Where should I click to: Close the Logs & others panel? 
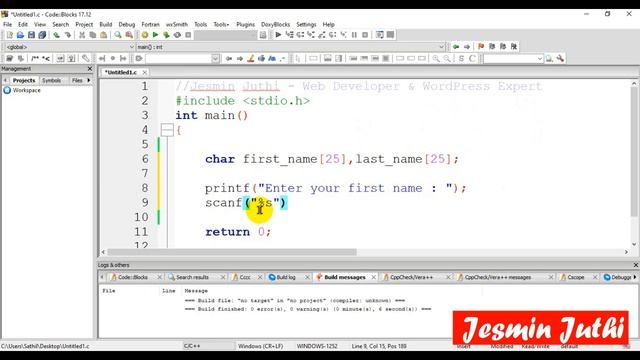pyautogui.click(x=636, y=265)
